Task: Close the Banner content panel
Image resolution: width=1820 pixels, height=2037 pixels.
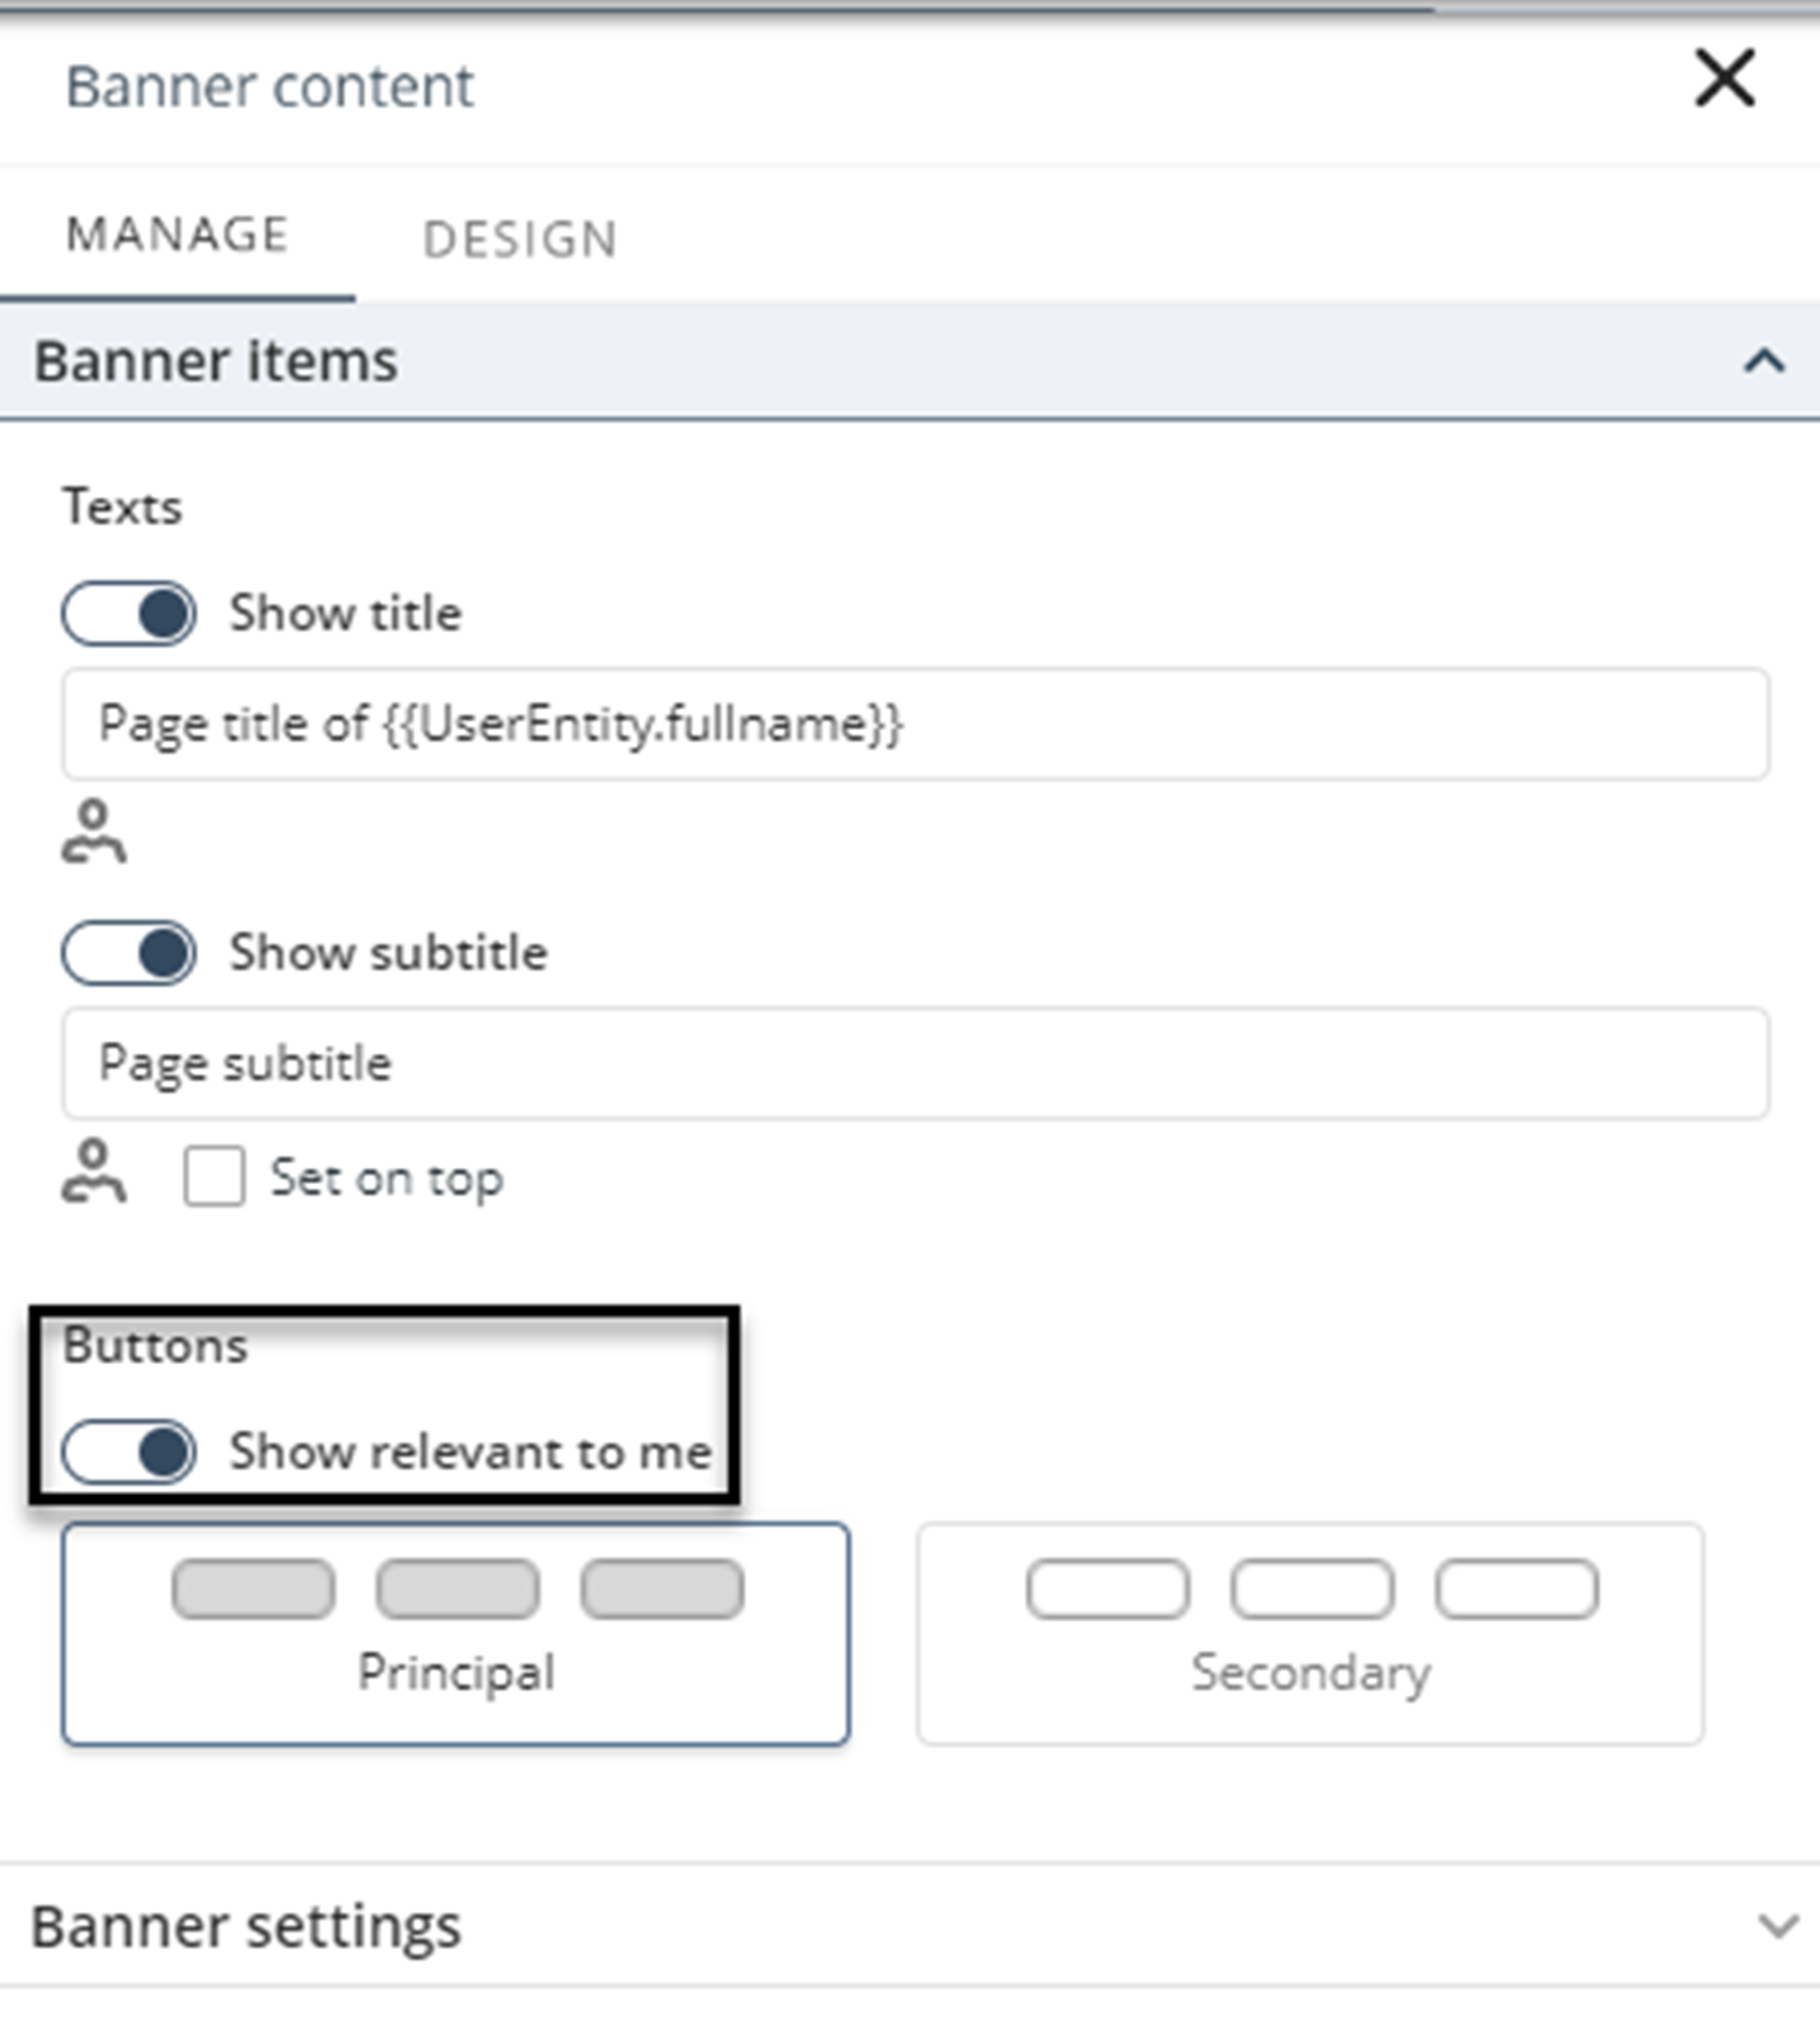Action: point(1725,78)
